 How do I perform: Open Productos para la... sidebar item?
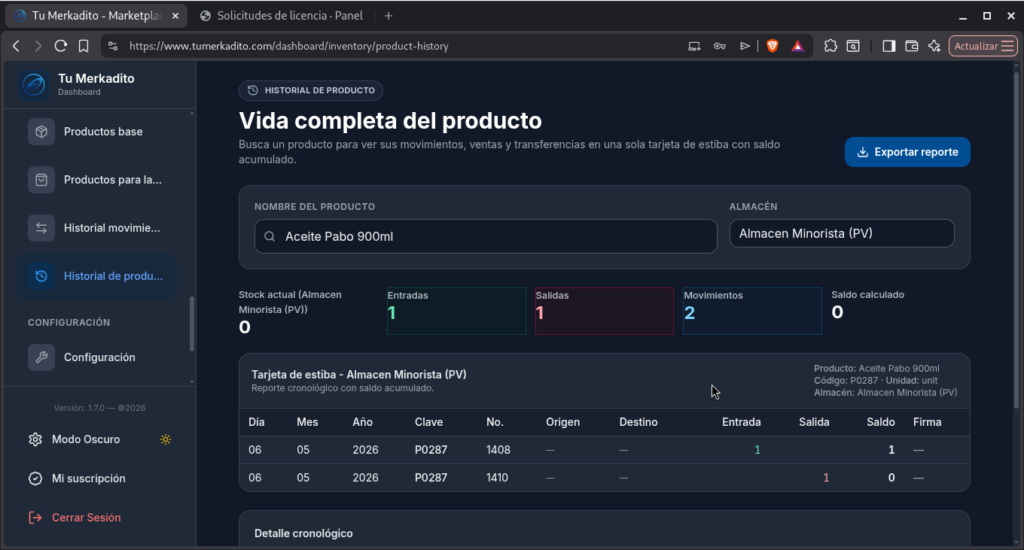(x=97, y=180)
